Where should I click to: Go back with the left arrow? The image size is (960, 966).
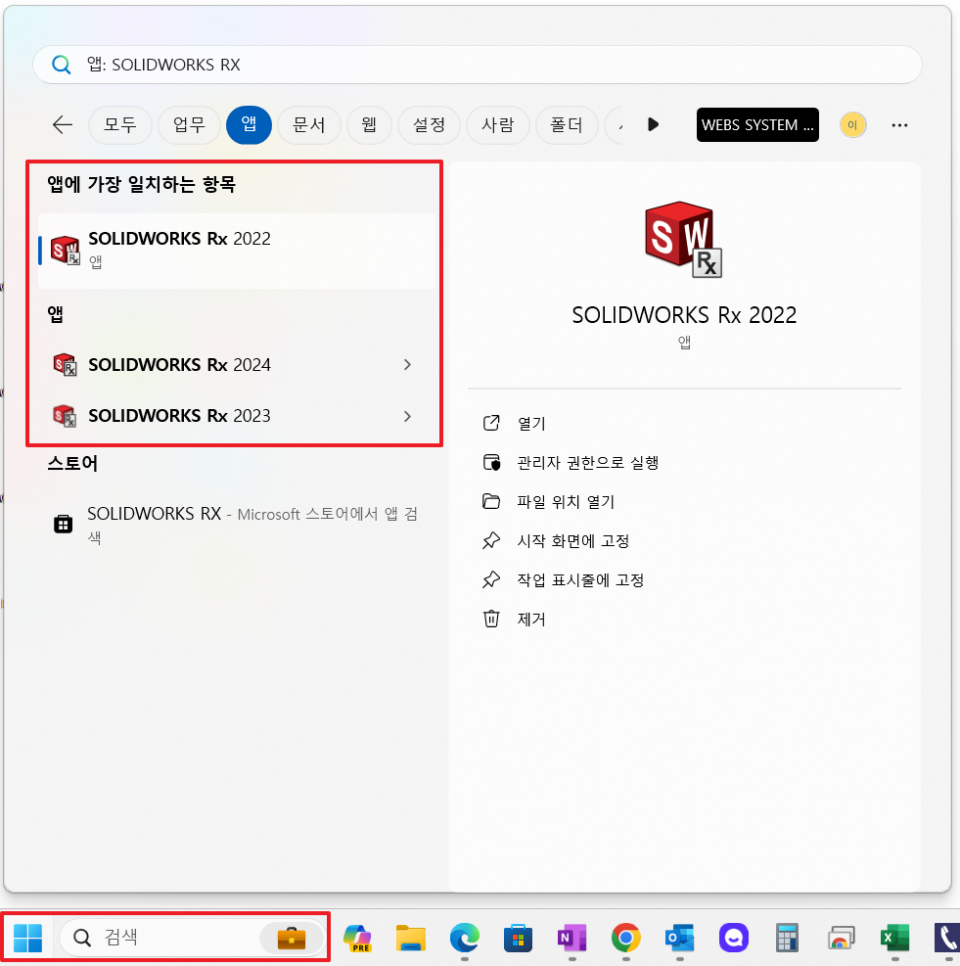(62, 125)
